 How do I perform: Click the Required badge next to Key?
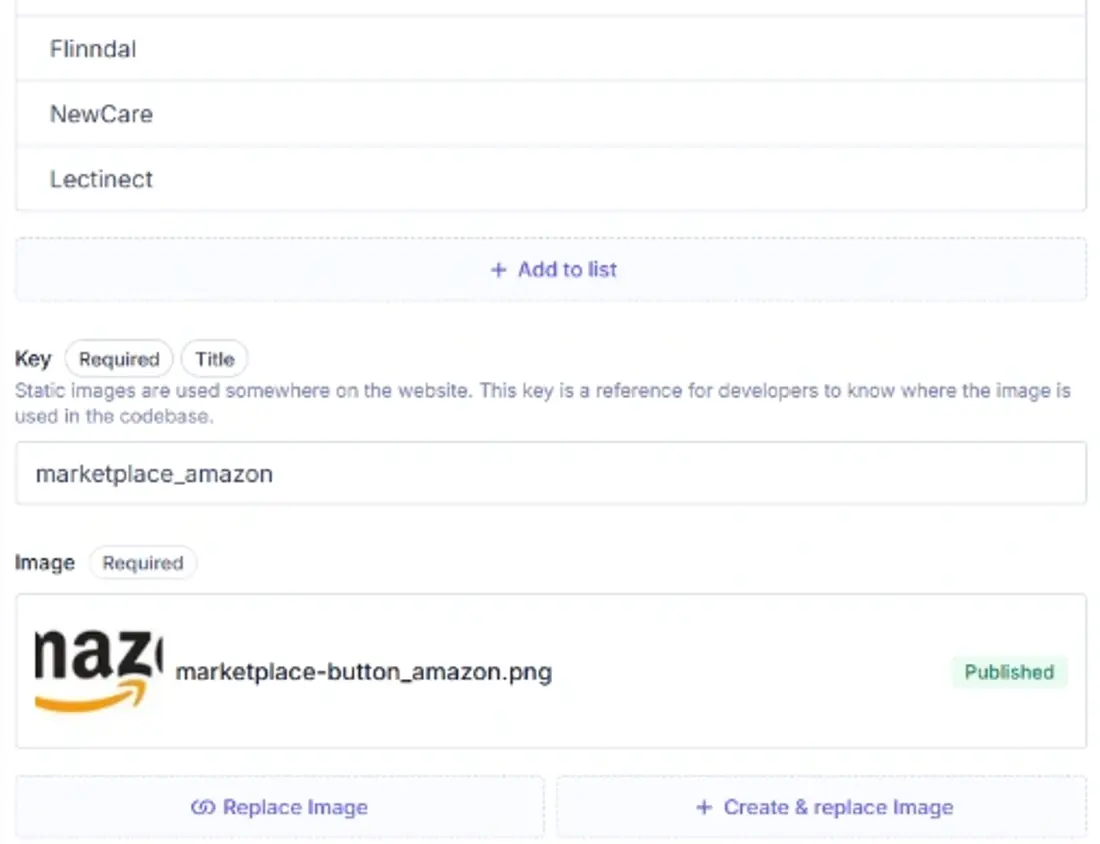click(x=119, y=359)
